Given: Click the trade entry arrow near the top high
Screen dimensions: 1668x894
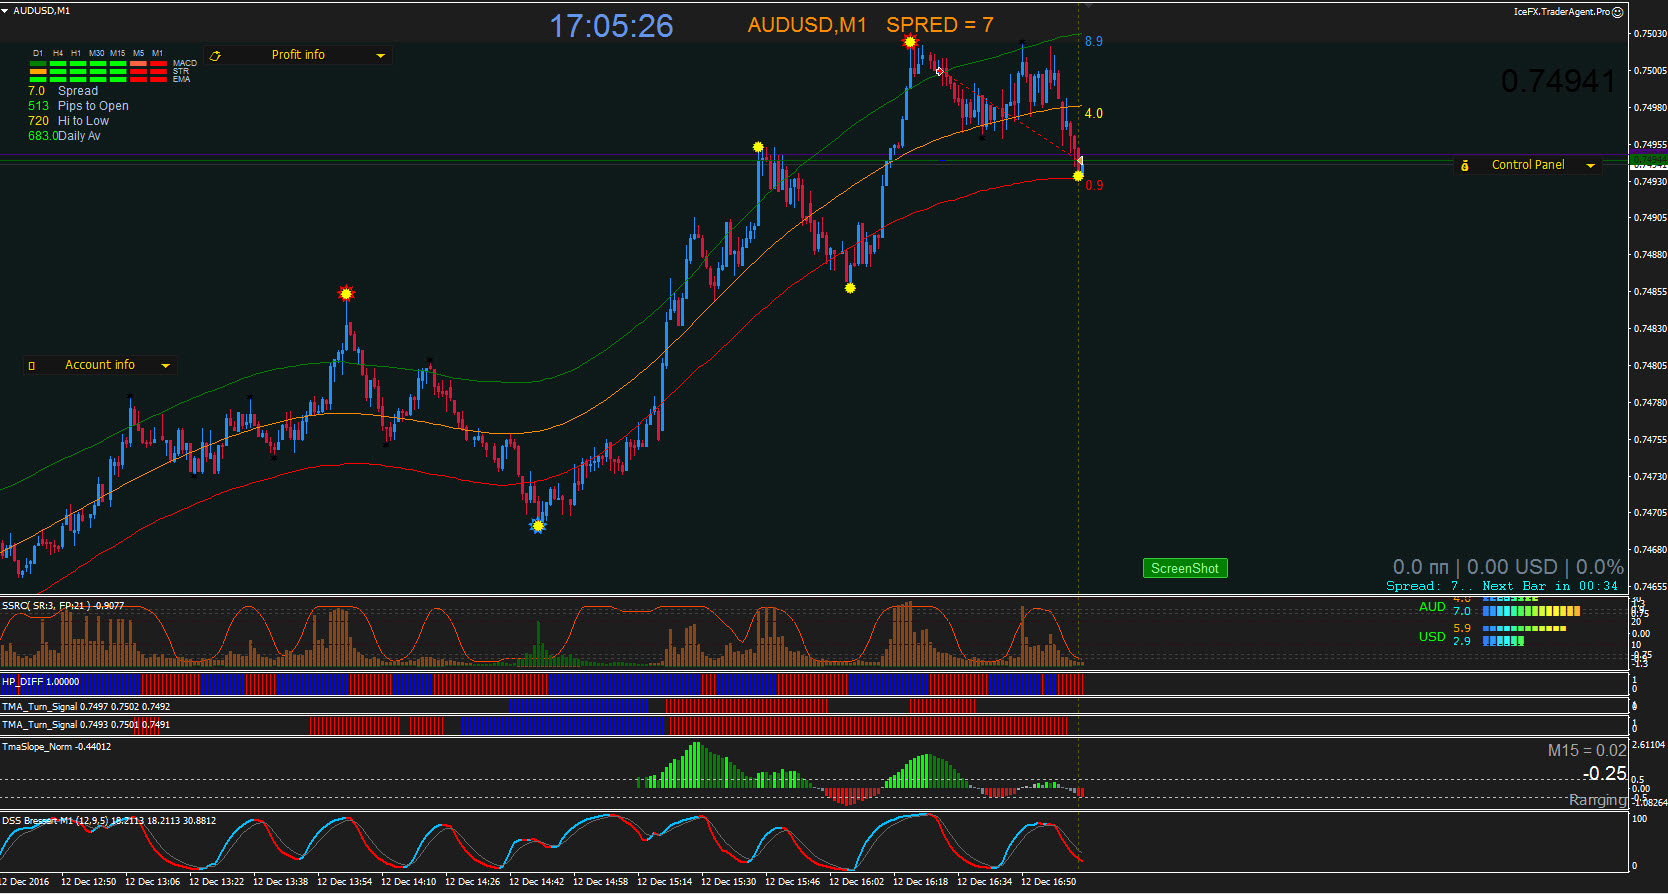Looking at the screenshot, I should tap(939, 71).
